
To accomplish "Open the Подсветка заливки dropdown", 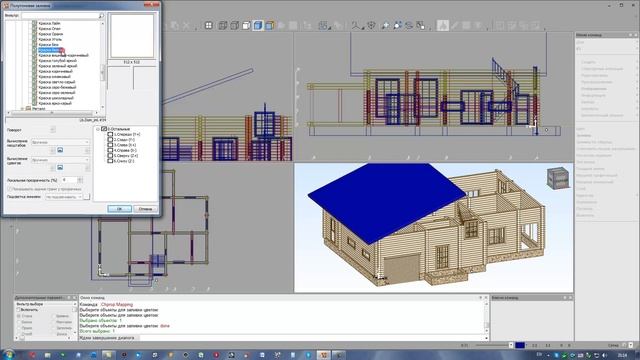I will tap(63, 197).
